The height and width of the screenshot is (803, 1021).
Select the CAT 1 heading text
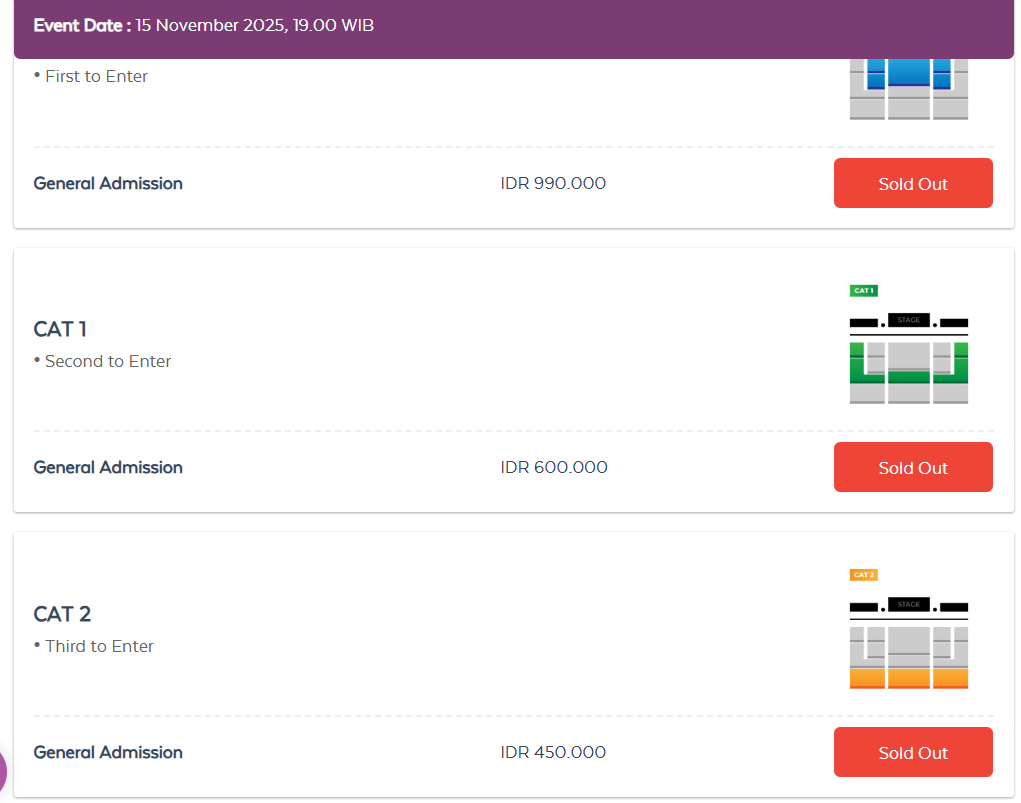pos(60,330)
